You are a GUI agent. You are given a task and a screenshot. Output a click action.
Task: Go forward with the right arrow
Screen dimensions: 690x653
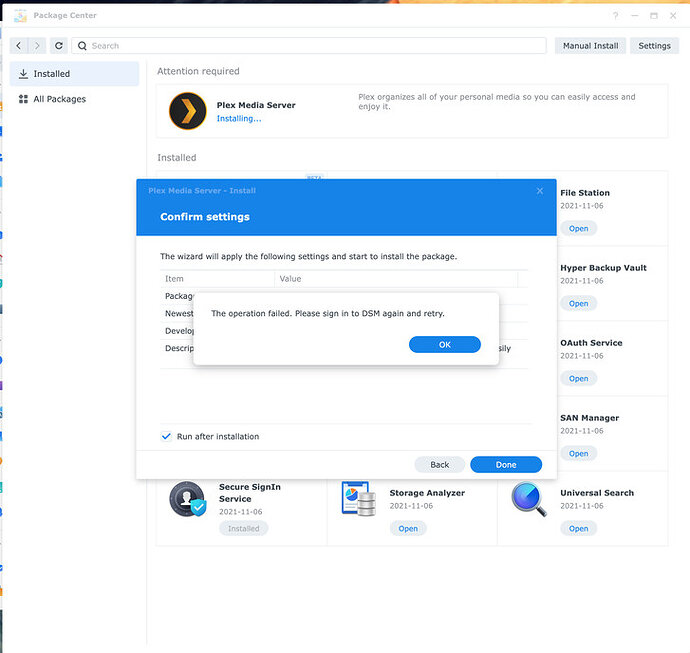pyautogui.click(x=37, y=45)
